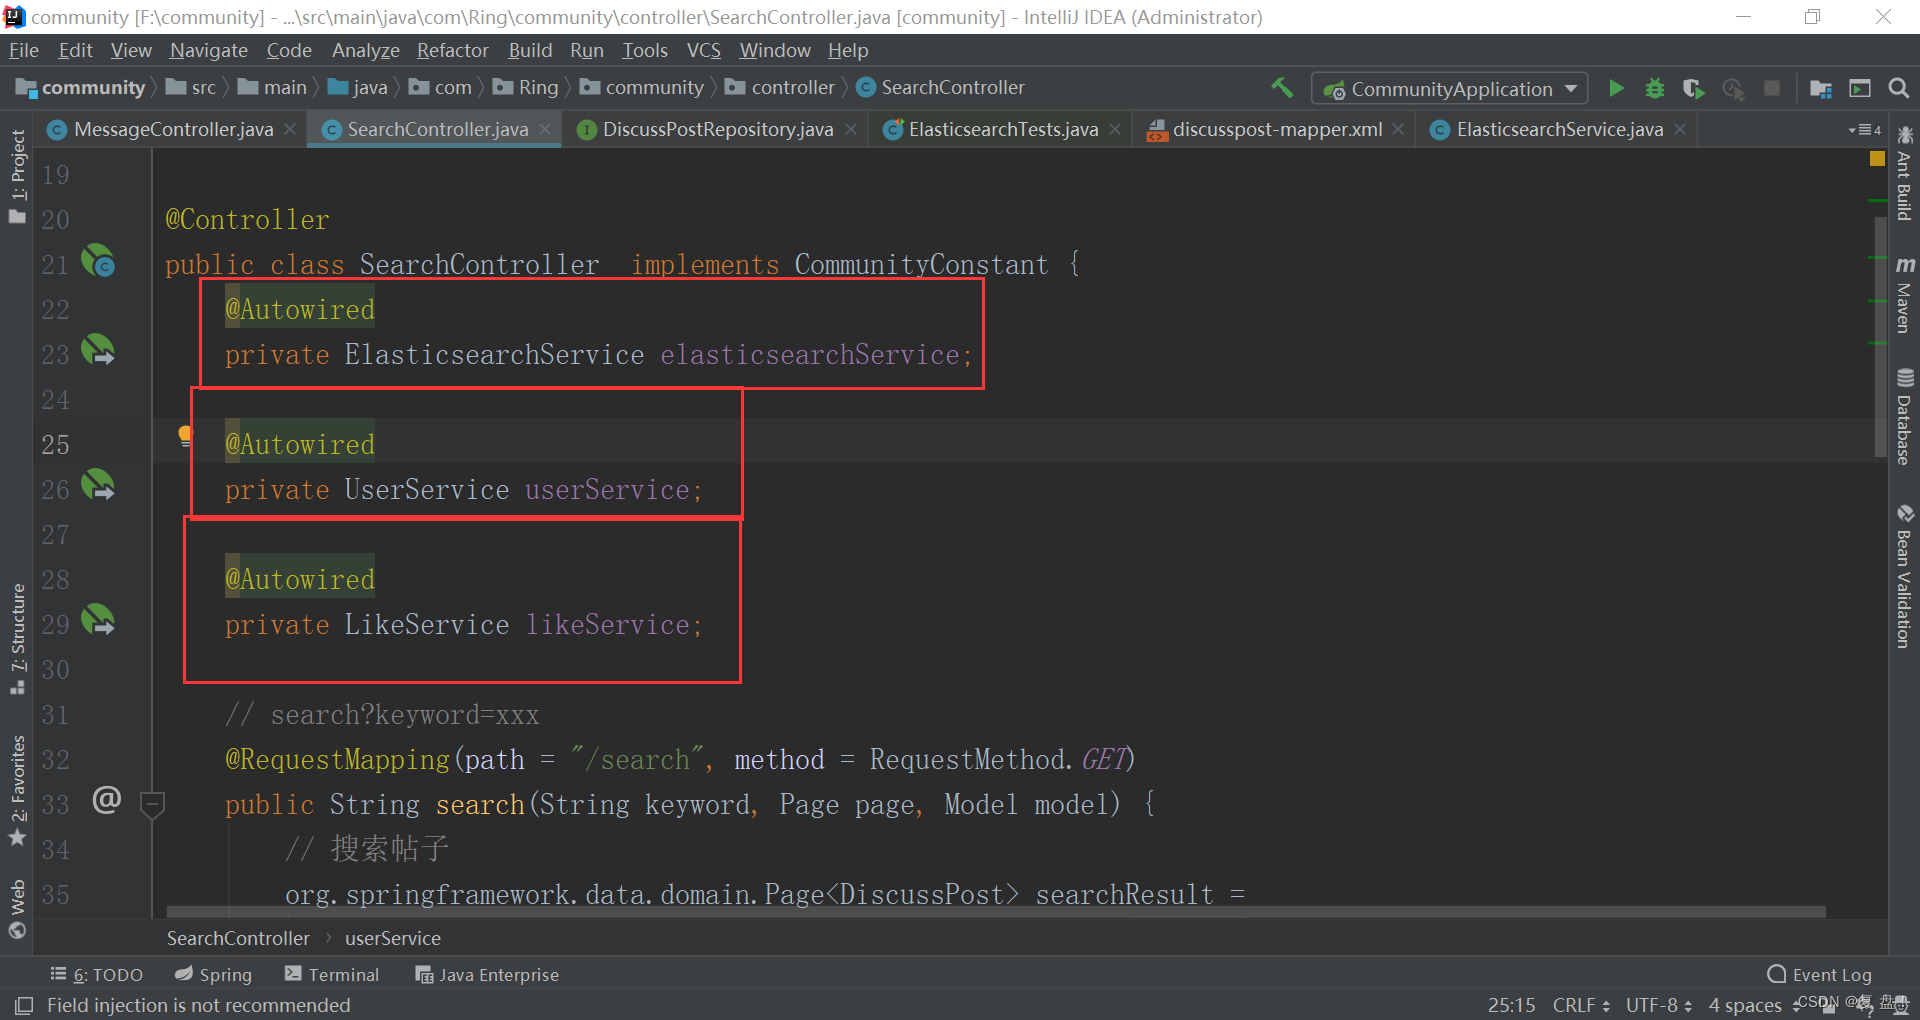Open the Java Enterprise tool window
This screenshot has width=1920, height=1020.
[487, 974]
